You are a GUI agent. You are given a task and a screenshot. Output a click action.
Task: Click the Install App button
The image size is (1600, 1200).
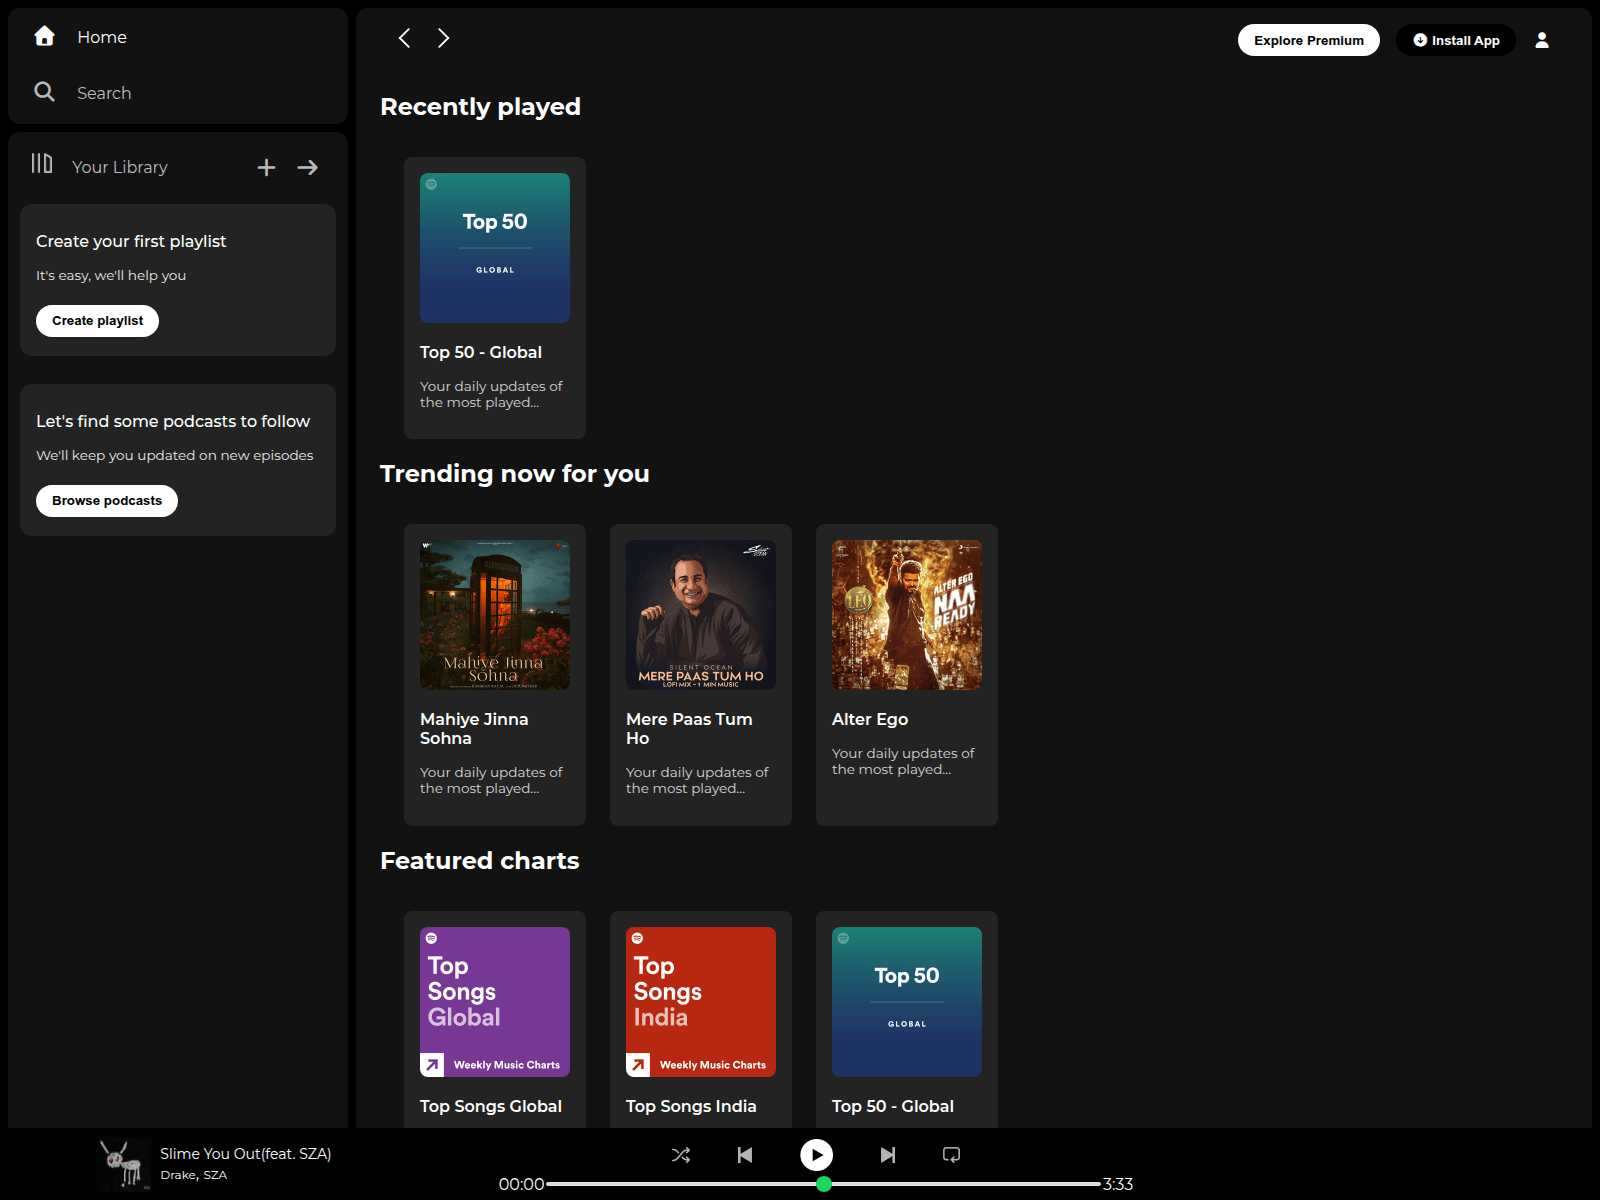click(x=1456, y=40)
